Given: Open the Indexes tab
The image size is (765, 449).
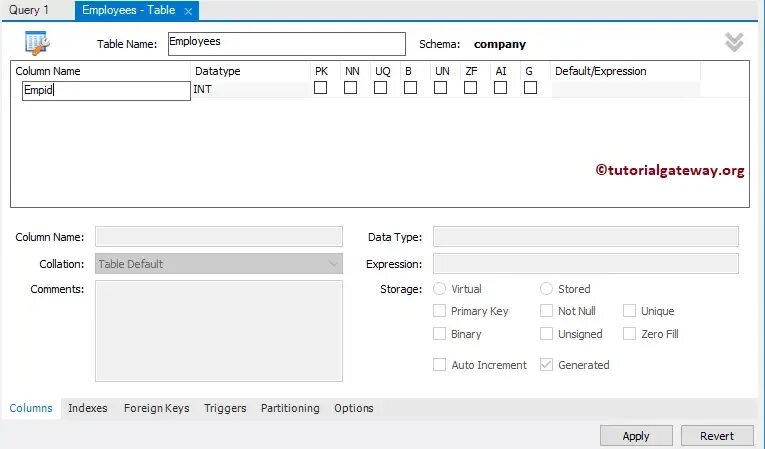Looking at the screenshot, I should [x=88, y=408].
